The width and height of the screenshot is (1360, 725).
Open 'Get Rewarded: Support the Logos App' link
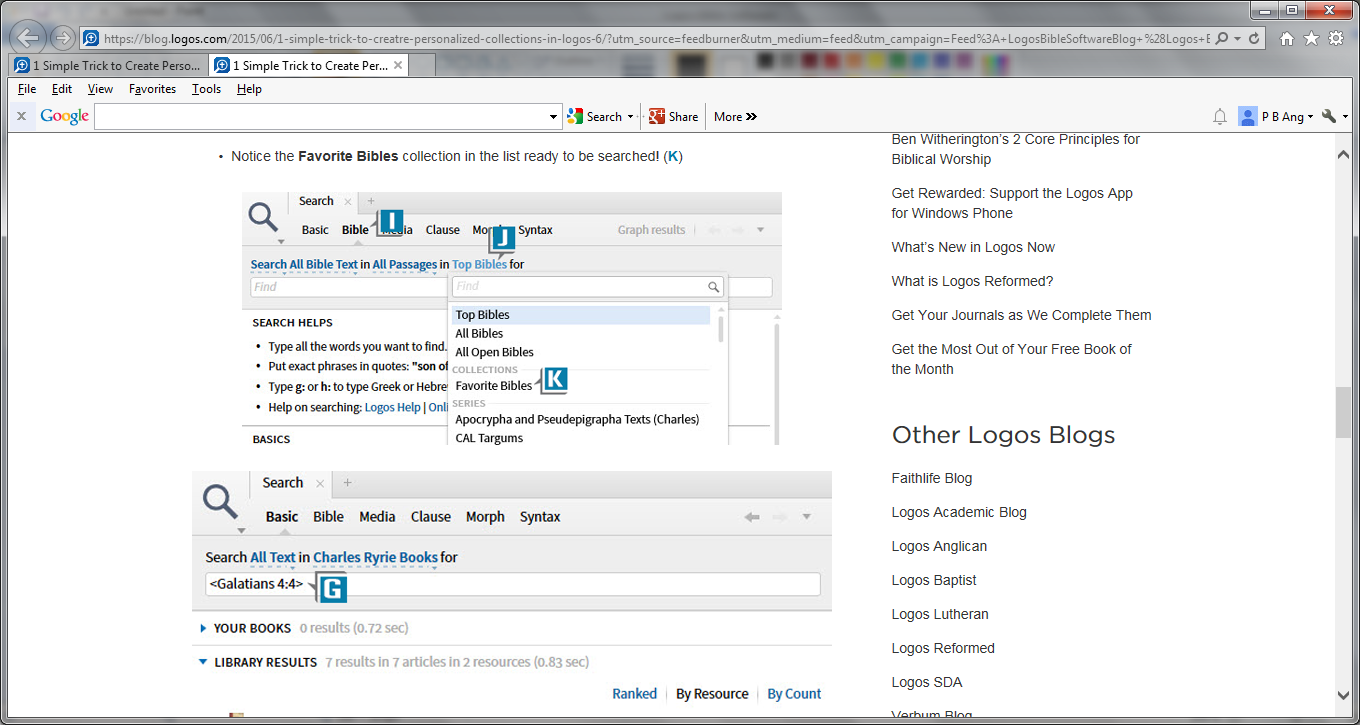tap(1012, 203)
